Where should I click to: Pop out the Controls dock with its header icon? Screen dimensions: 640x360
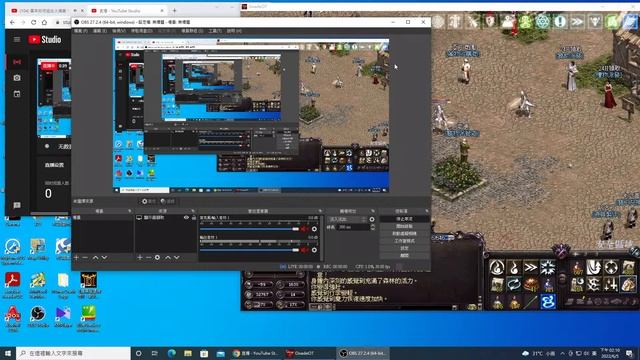pyautogui.click(x=427, y=211)
